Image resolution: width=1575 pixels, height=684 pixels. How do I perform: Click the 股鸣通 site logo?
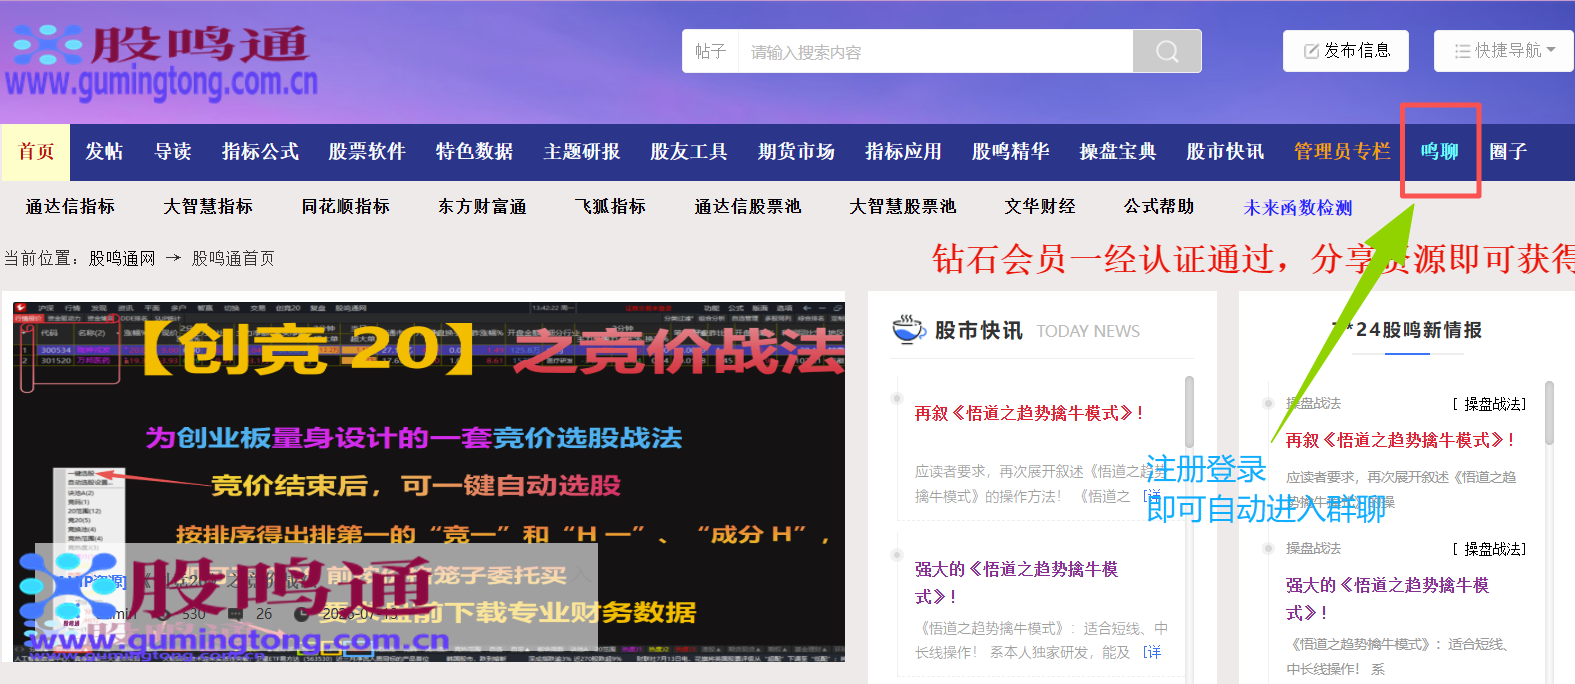[x=161, y=63]
